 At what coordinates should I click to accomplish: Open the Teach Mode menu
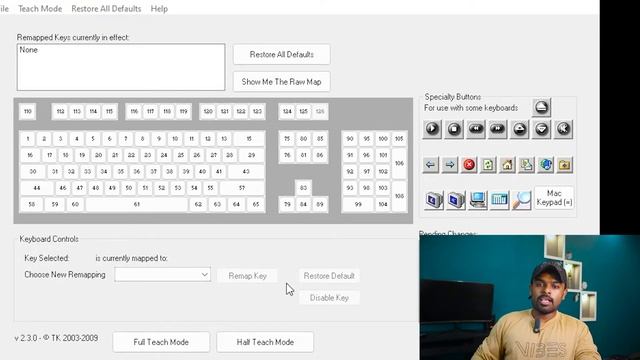pyautogui.click(x=40, y=9)
